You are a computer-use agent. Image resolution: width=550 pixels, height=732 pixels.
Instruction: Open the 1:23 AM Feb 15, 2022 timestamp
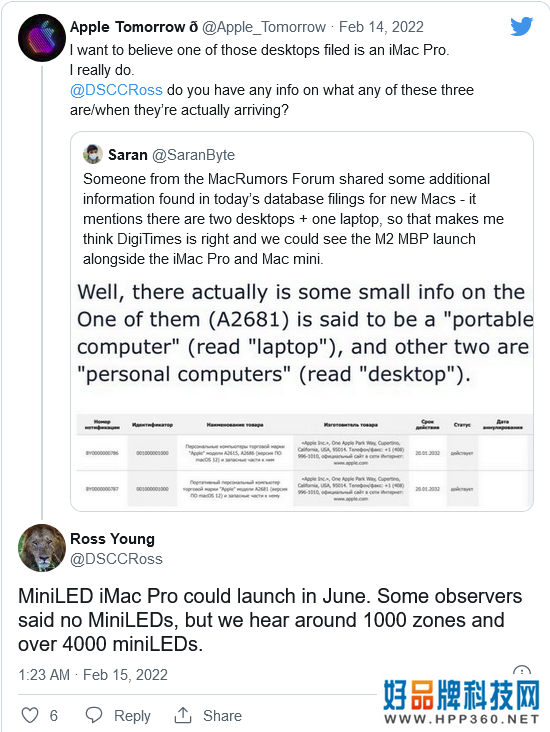pos(93,675)
